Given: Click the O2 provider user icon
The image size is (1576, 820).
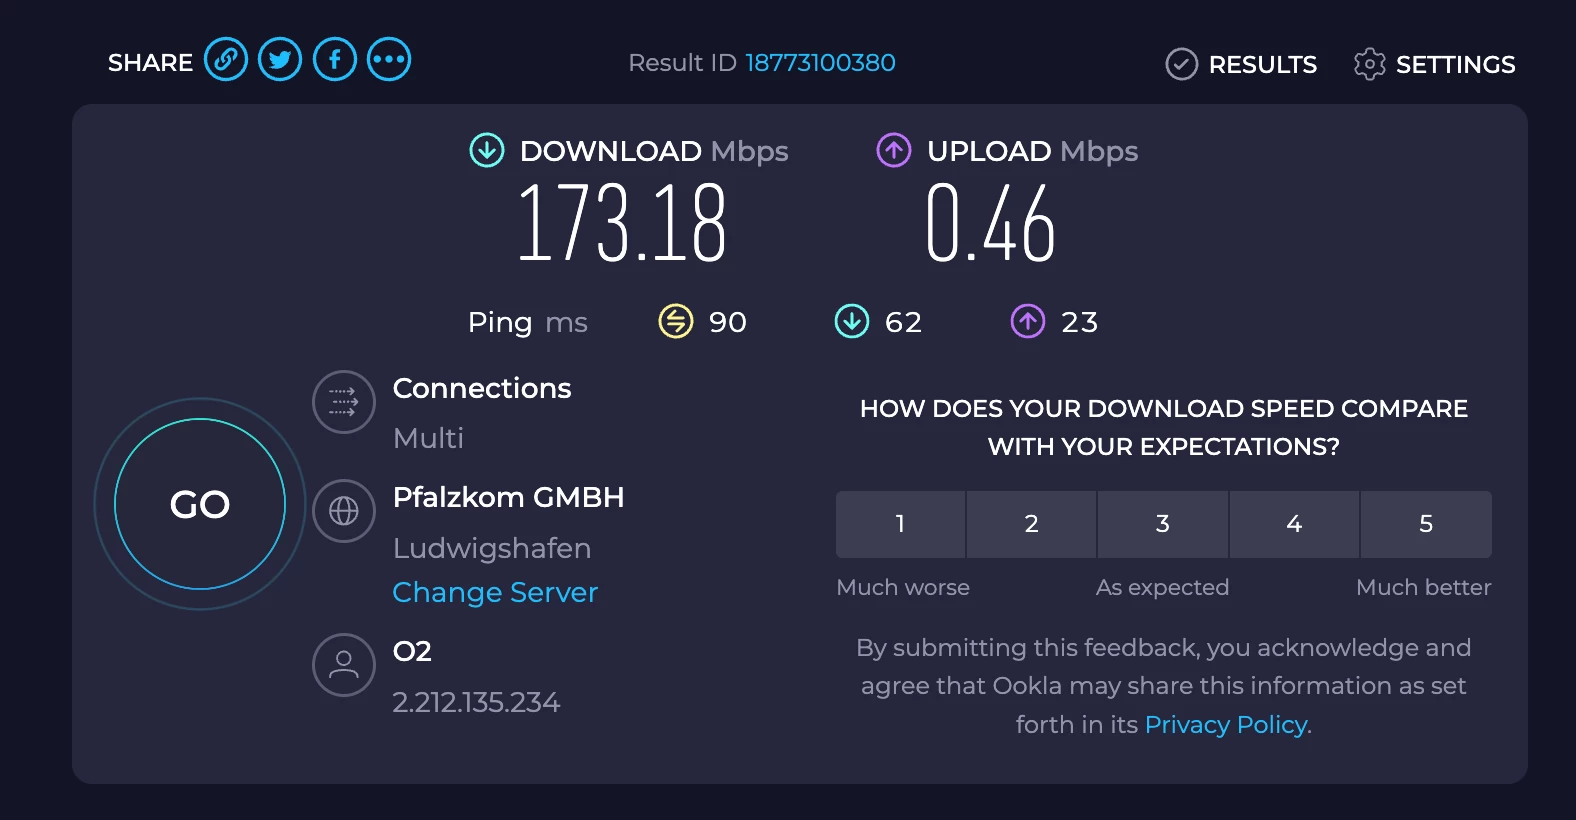Looking at the screenshot, I should (344, 665).
